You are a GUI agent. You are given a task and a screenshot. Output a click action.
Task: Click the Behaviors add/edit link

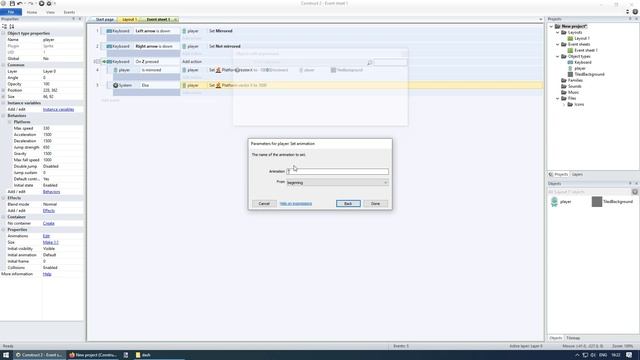point(51,192)
